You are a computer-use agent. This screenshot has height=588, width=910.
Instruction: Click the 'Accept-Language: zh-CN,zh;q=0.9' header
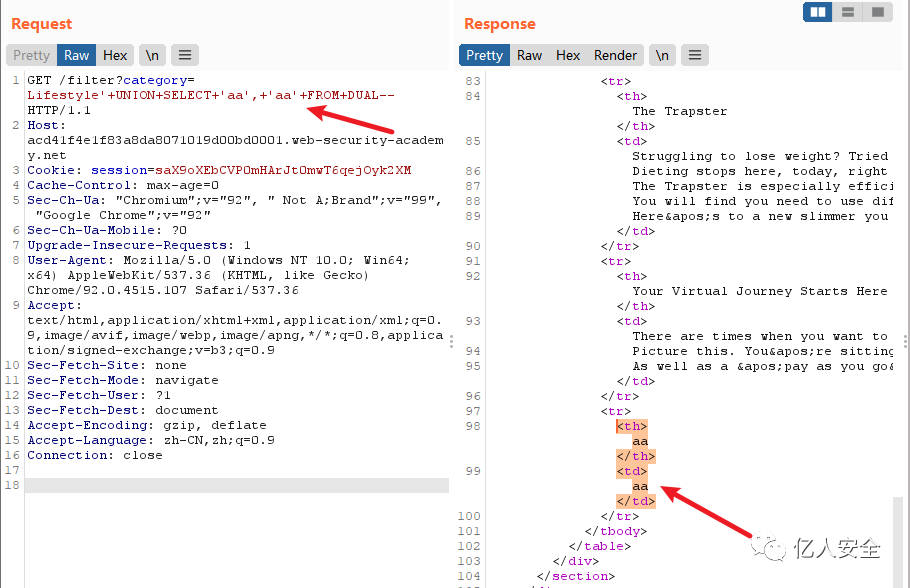click(x=151, y=441)
